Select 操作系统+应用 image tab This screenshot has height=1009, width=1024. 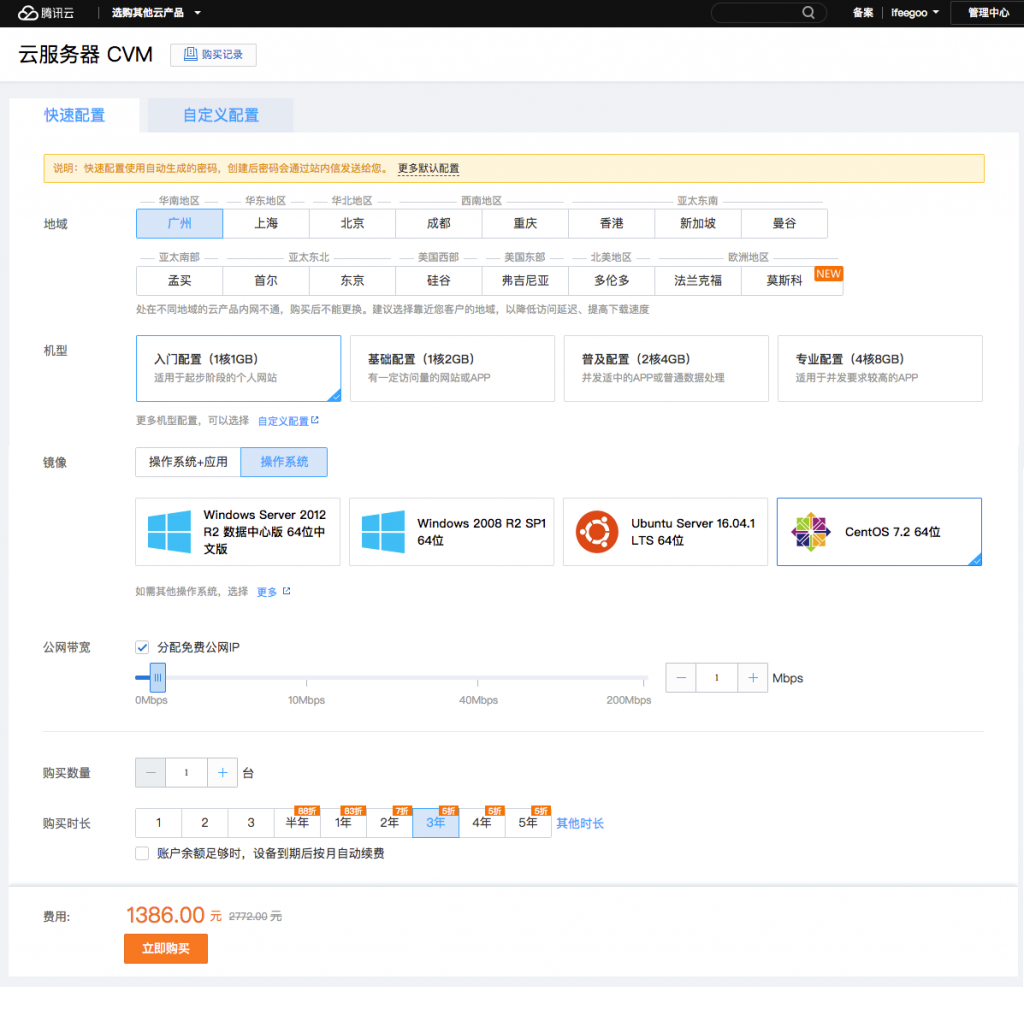coord(188,462)
